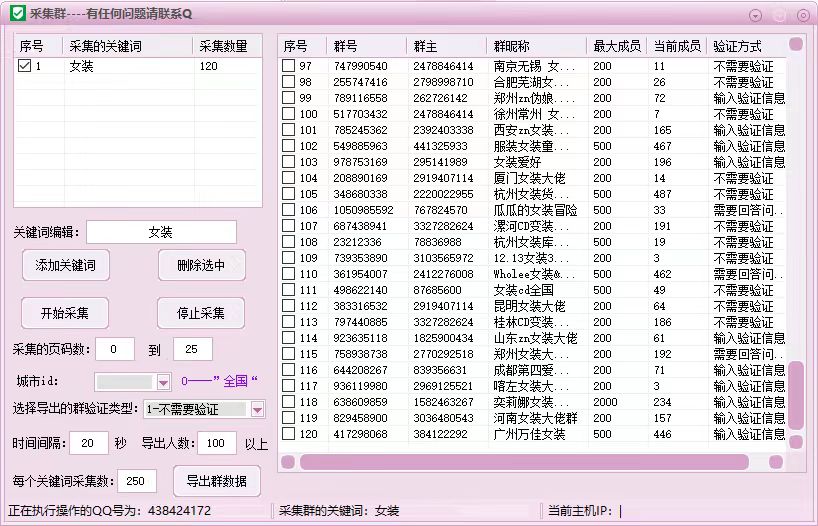The image size is (818, 526).
Task: Click the round dropdown menu icon in title bar
Action: [x=755, y=16]
